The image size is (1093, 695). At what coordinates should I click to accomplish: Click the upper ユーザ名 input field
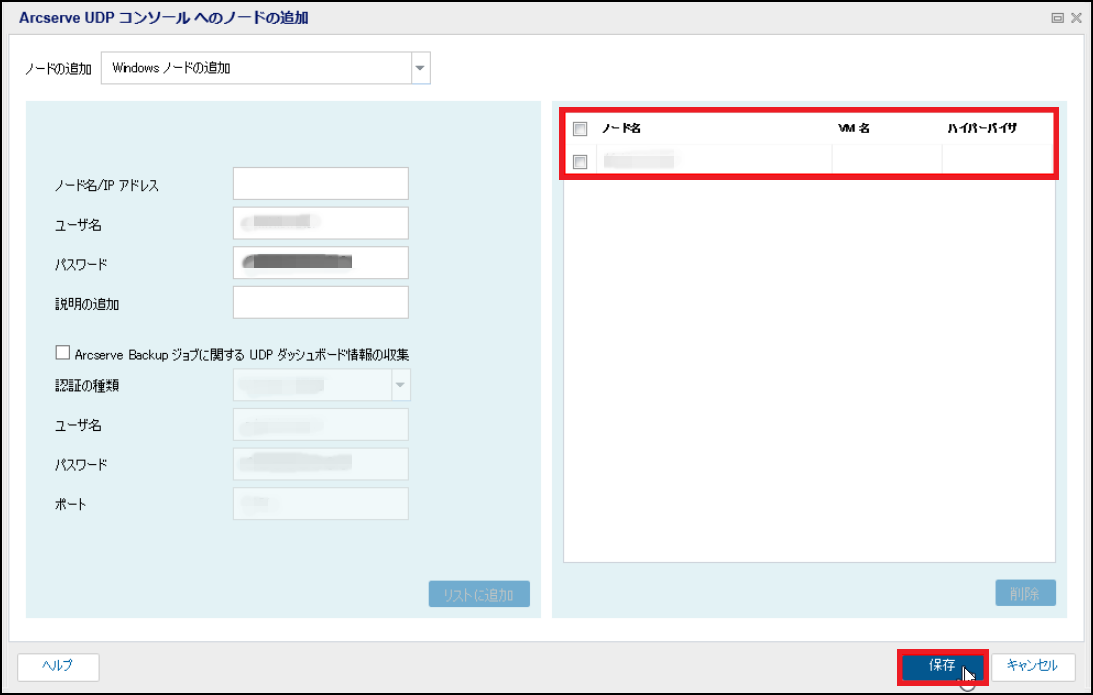tap(321, 223)
